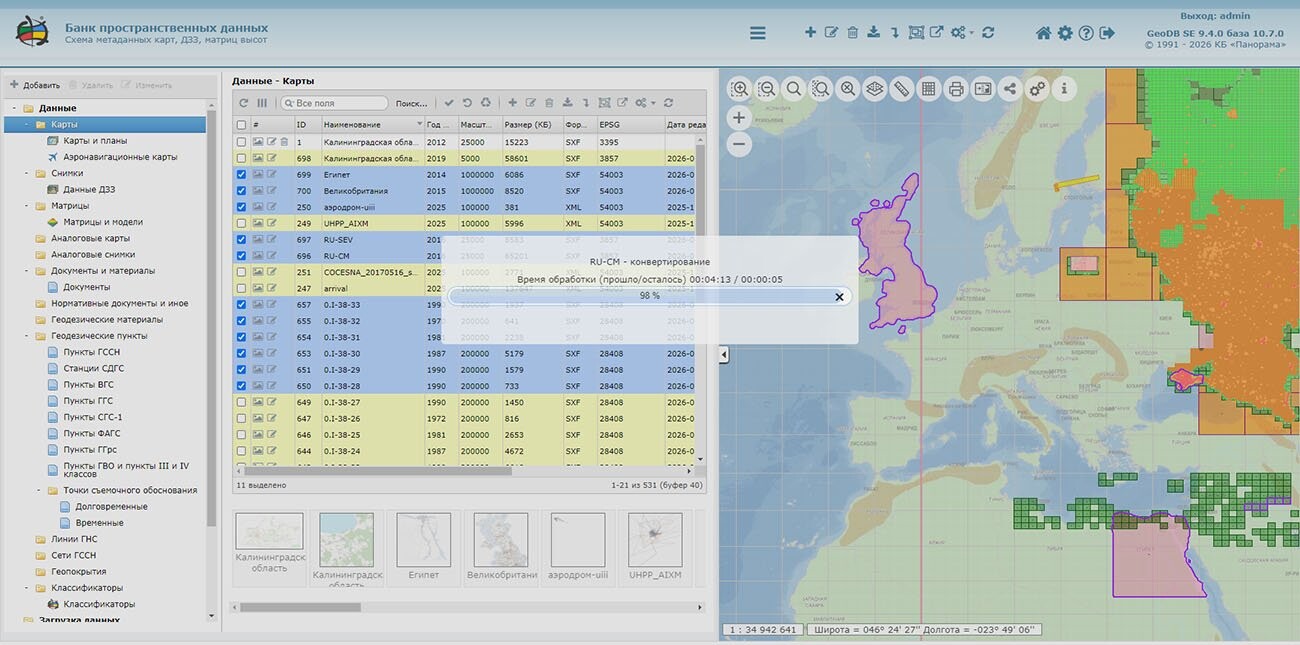Click the print map icon
The width and height of the screenshot is (1300, 645).
click(956, 89)
